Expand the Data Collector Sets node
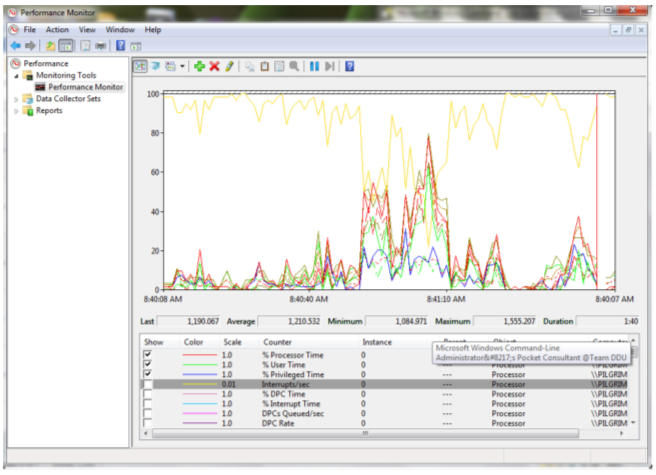The width and height of the screenshot is (656, 475). click(x=15, y=99)
